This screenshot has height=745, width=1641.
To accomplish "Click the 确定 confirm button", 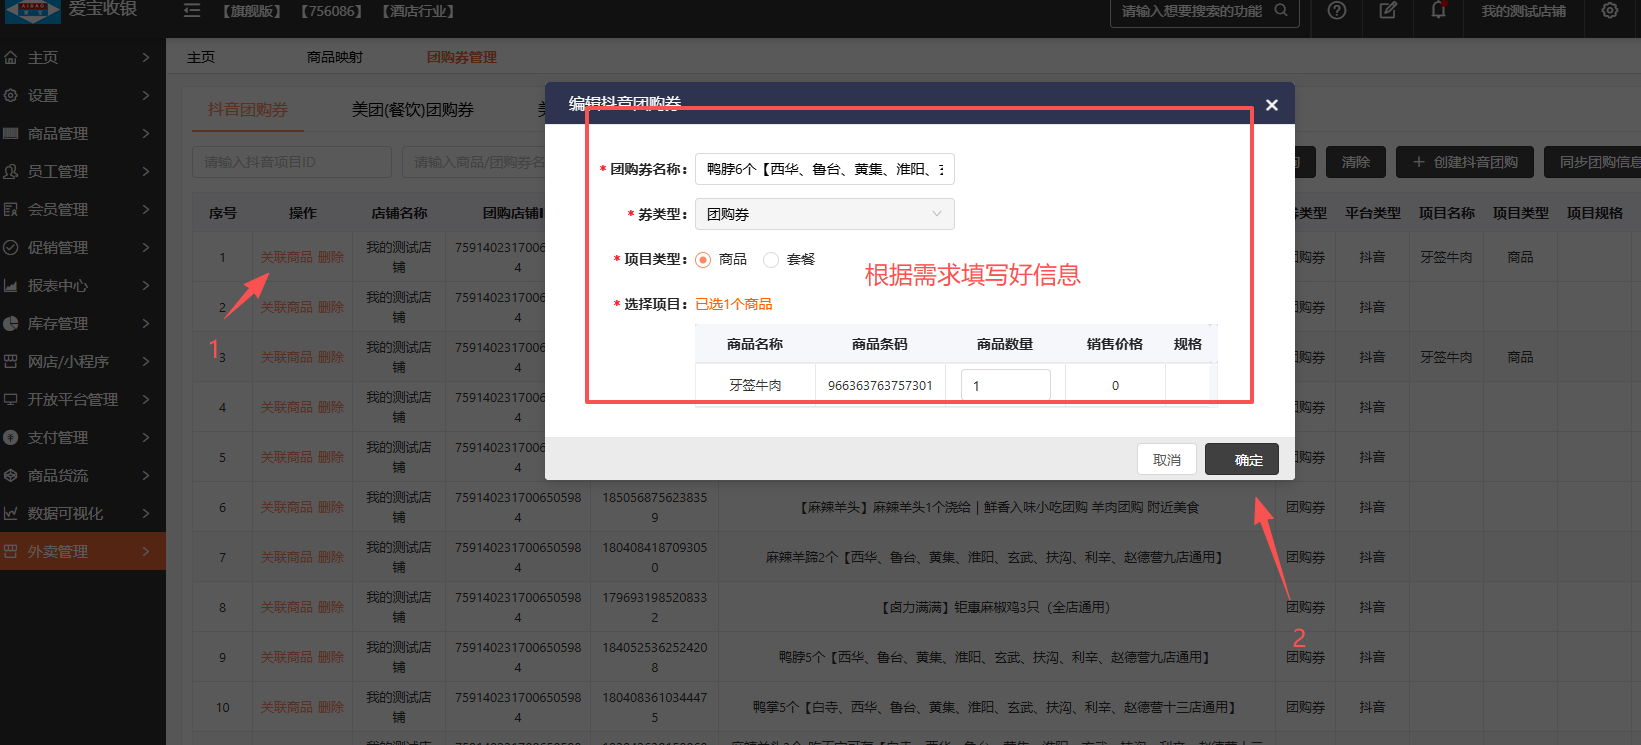I will 1241,460.
